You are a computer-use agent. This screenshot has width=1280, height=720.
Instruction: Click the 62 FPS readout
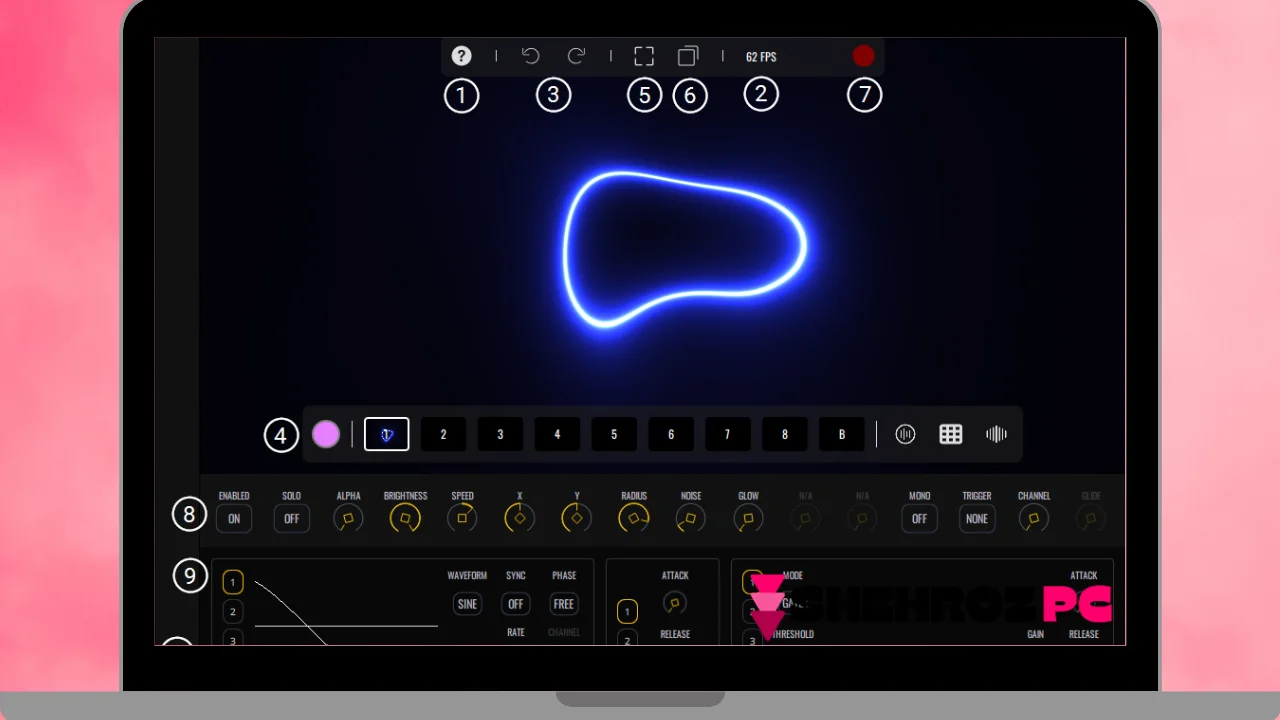click(761, 57)
